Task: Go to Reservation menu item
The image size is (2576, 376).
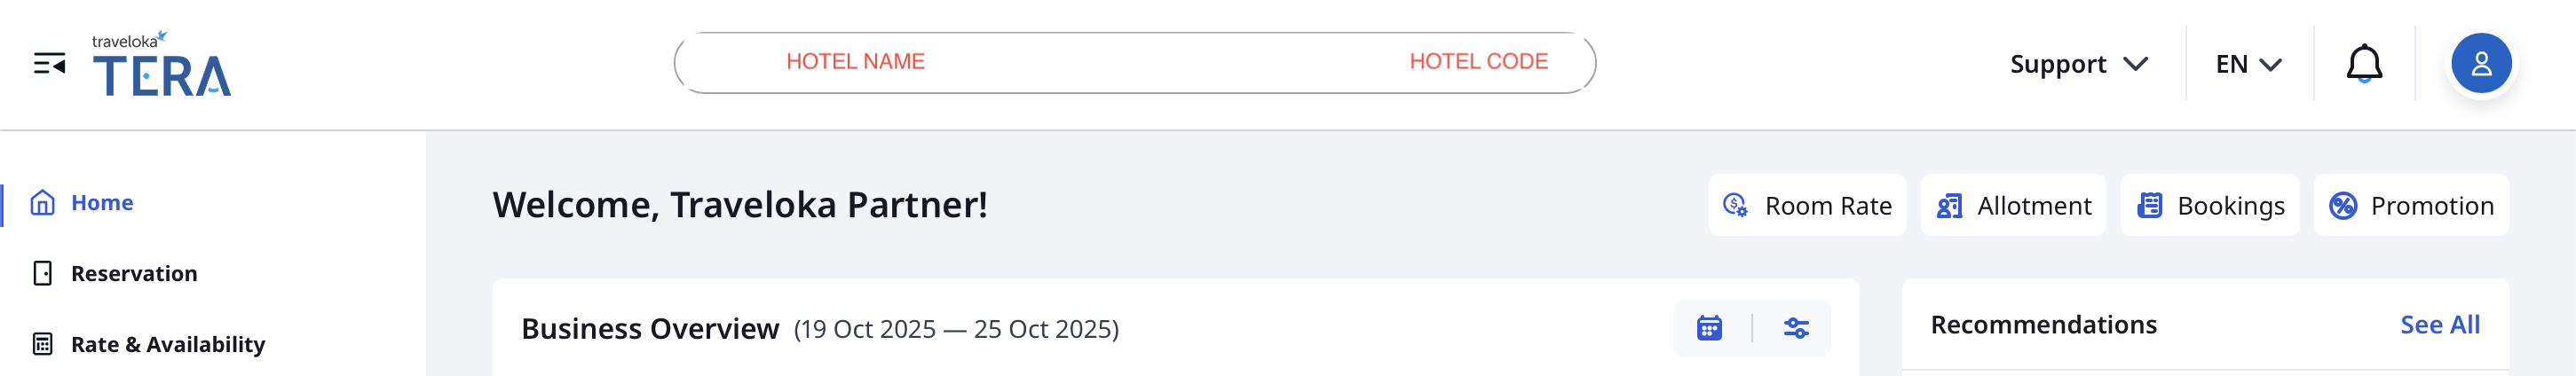Action: tap(134, 274)
